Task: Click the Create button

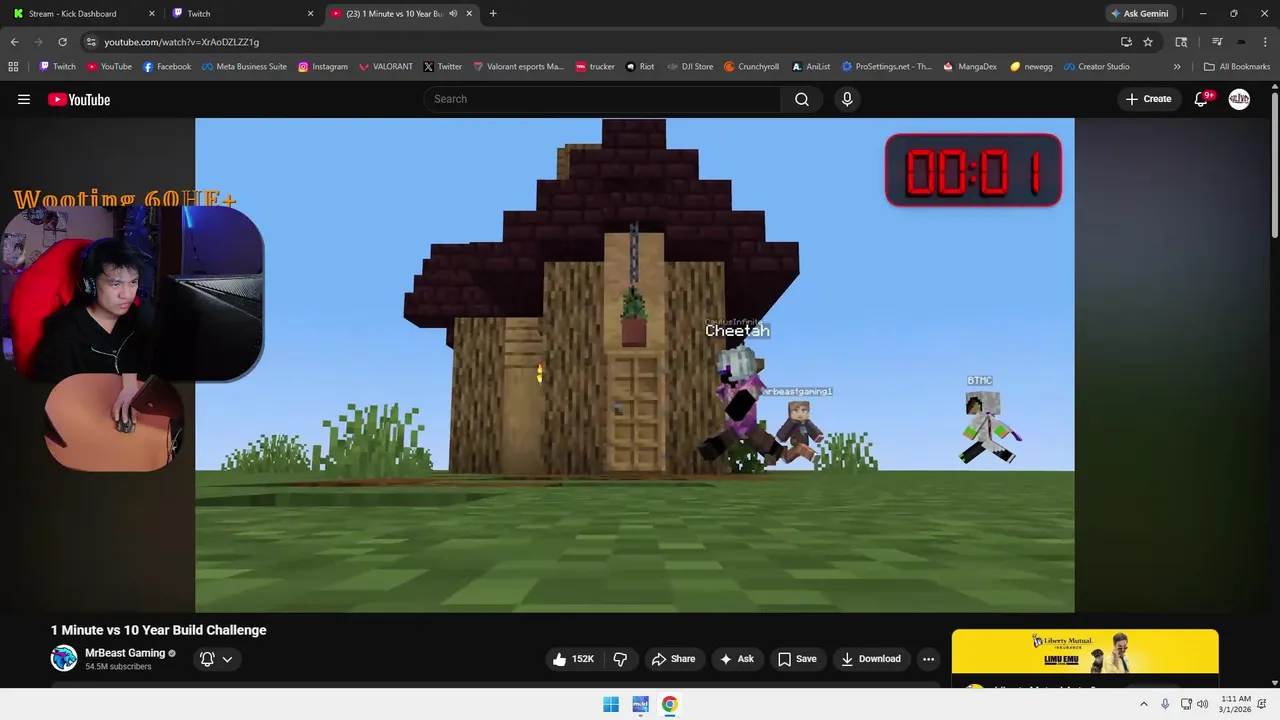Action: 1148,99
